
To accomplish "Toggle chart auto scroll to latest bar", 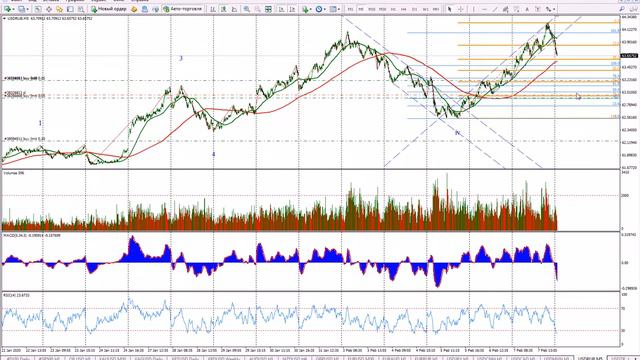I will click(282, 9).
